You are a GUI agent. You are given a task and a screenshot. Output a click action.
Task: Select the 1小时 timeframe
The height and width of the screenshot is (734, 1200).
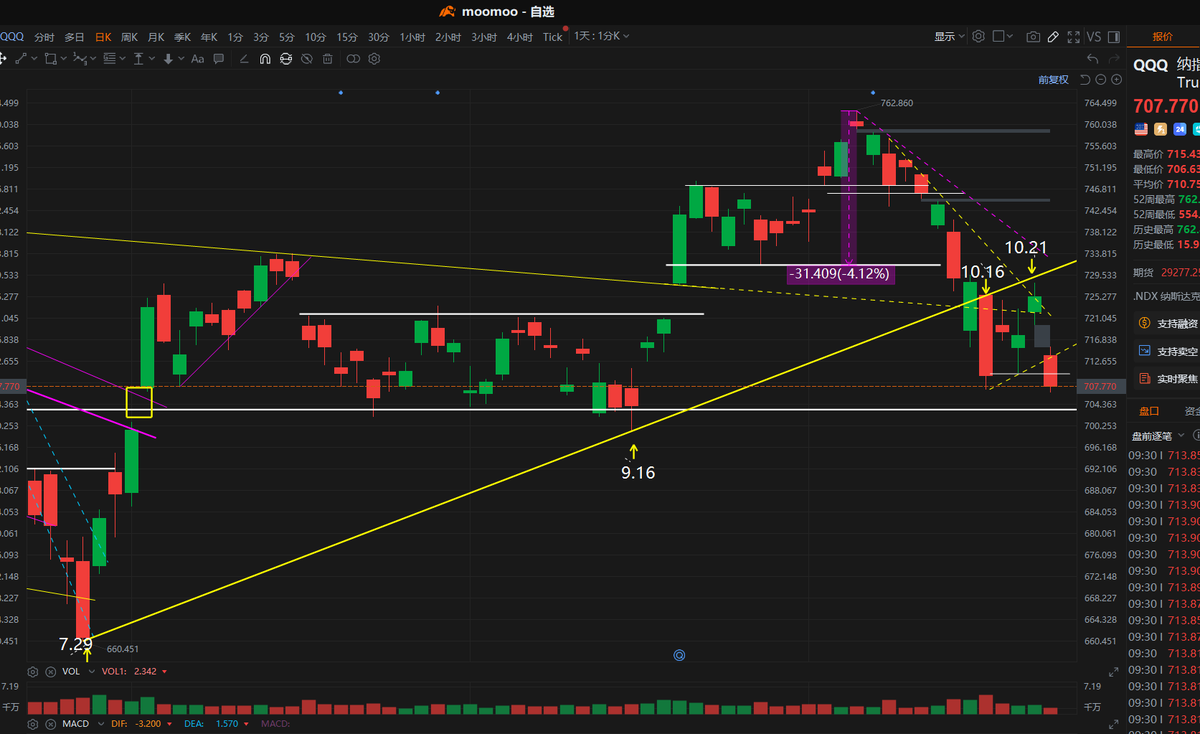412,37
